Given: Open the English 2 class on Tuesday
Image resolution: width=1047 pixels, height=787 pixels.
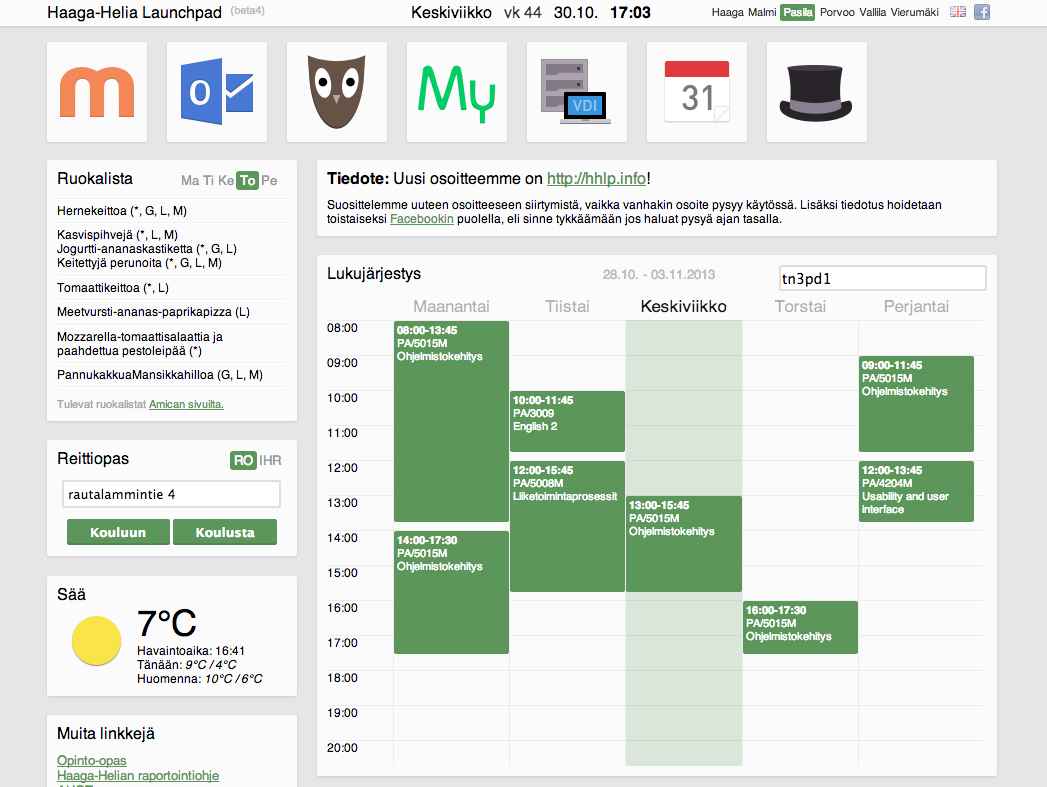Looking at the screenshot, I should click(x=567, y=421).
